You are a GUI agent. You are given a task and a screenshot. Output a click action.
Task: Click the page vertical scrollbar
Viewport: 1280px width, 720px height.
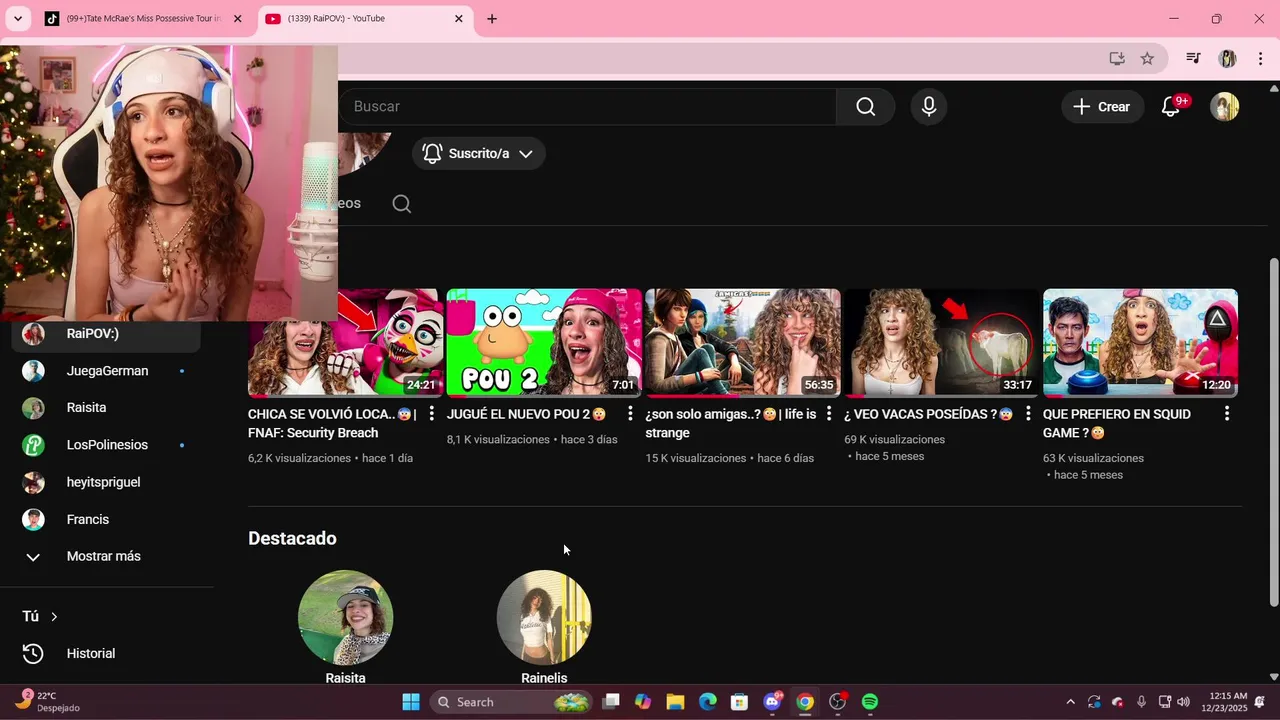point(1273,432)
